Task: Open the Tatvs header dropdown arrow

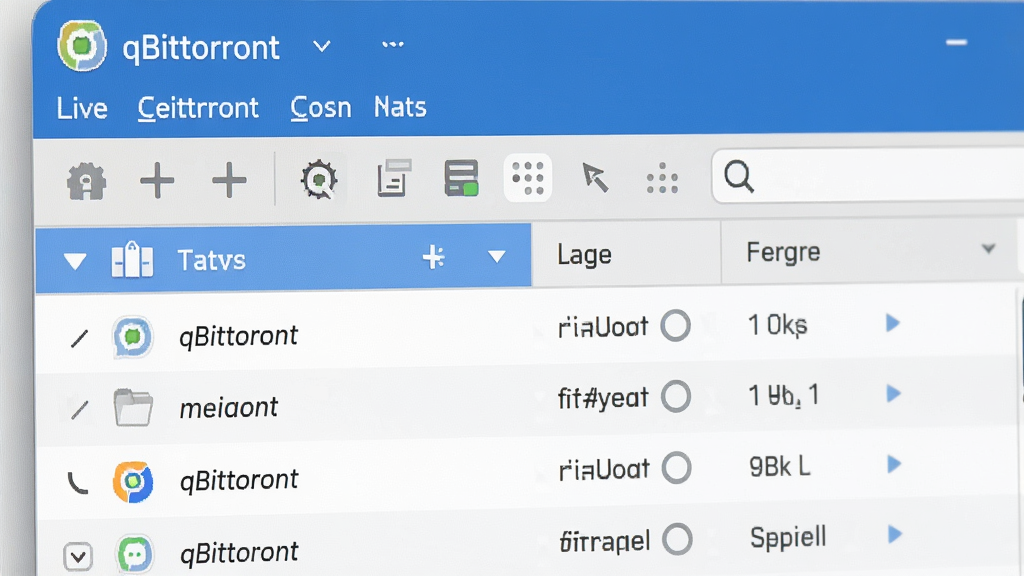Action: tap(496, 257)
